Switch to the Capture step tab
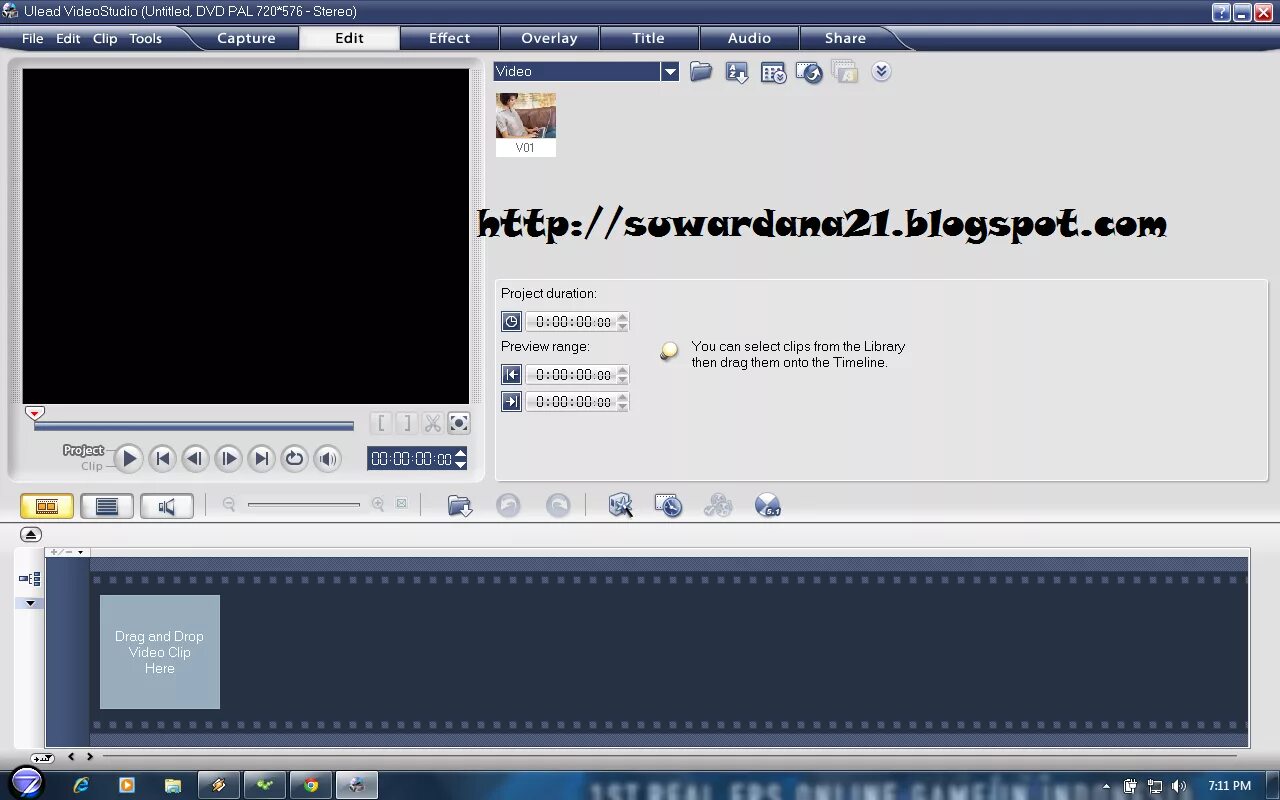The height and width of the screenshot is (800, 1280). tap(246, 38)
